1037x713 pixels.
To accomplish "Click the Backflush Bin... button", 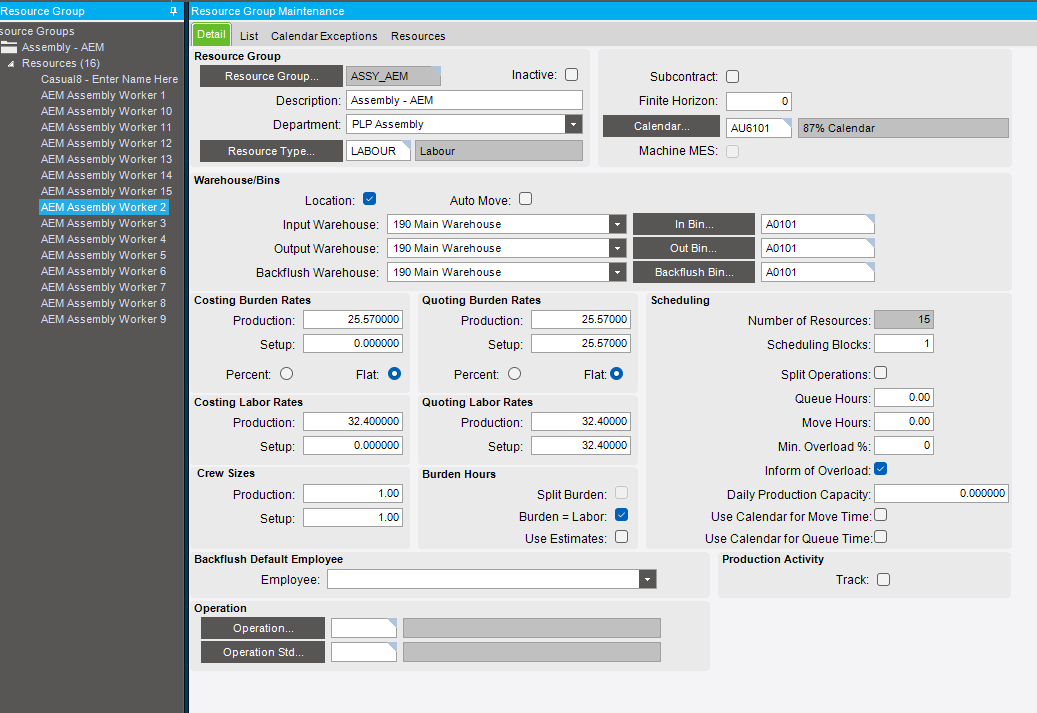I will [694, 272].
